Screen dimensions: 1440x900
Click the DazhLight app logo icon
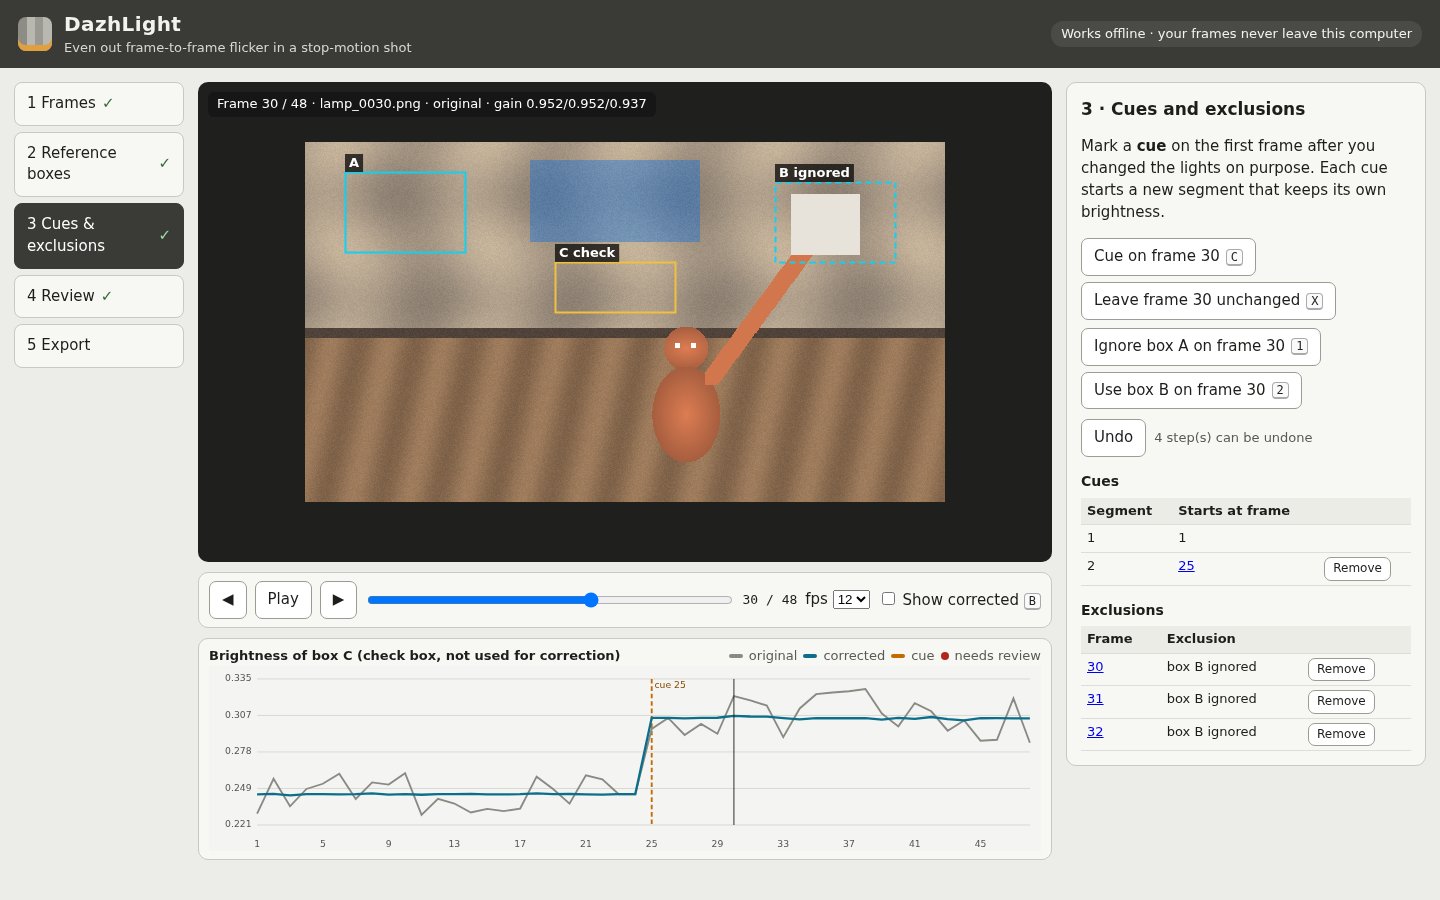pyautogui.click(x=35, y=33)
